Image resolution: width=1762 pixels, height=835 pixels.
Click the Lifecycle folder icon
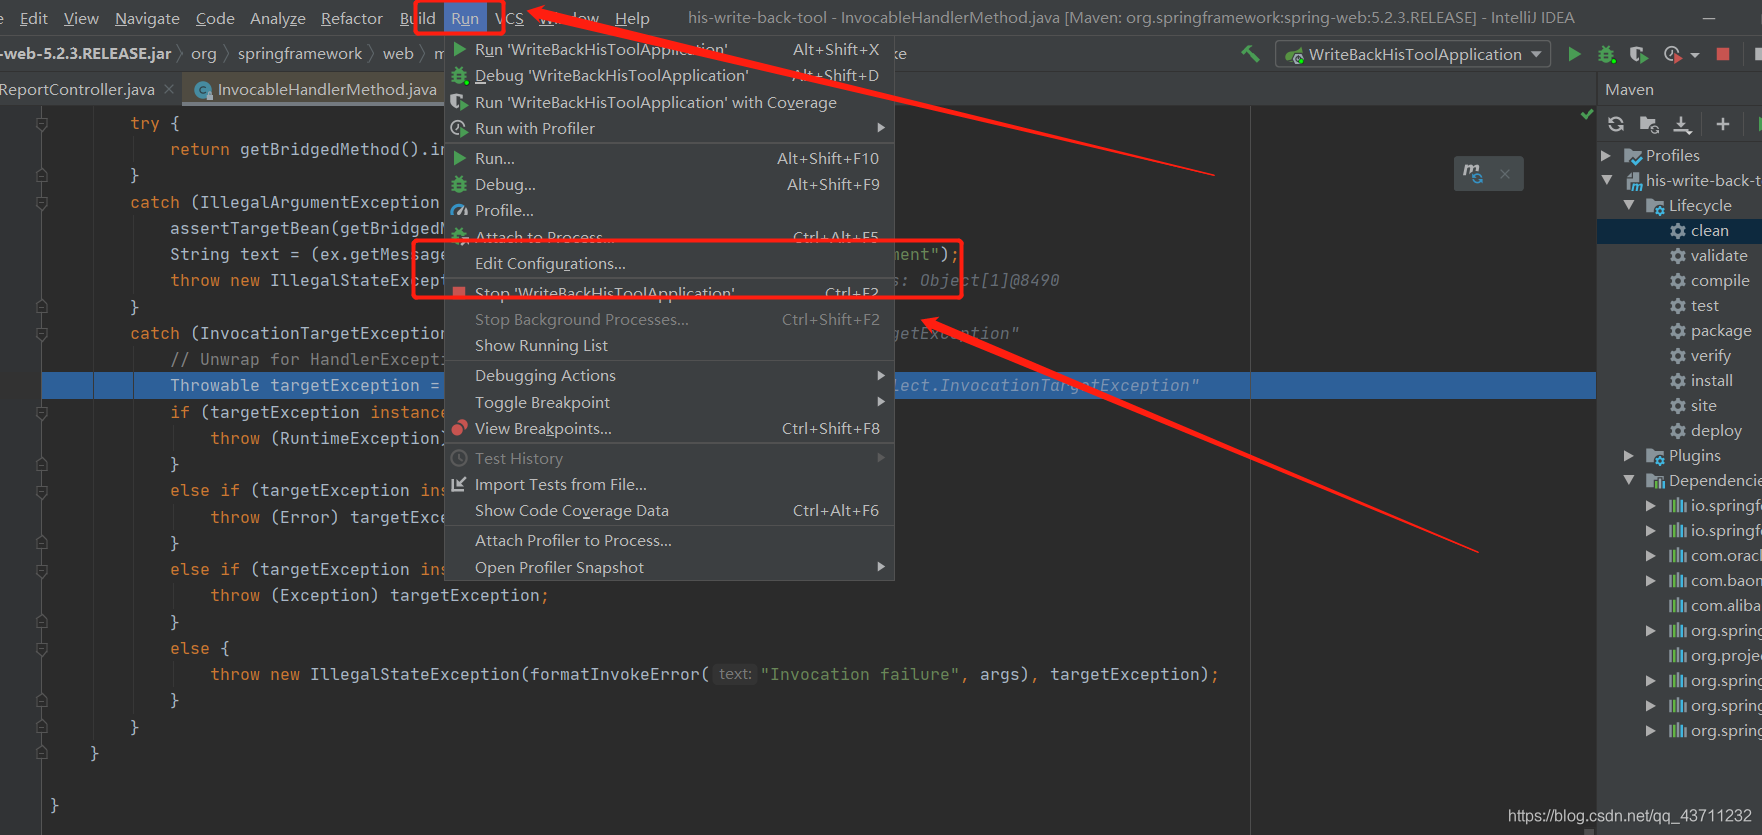(1655, 206)
